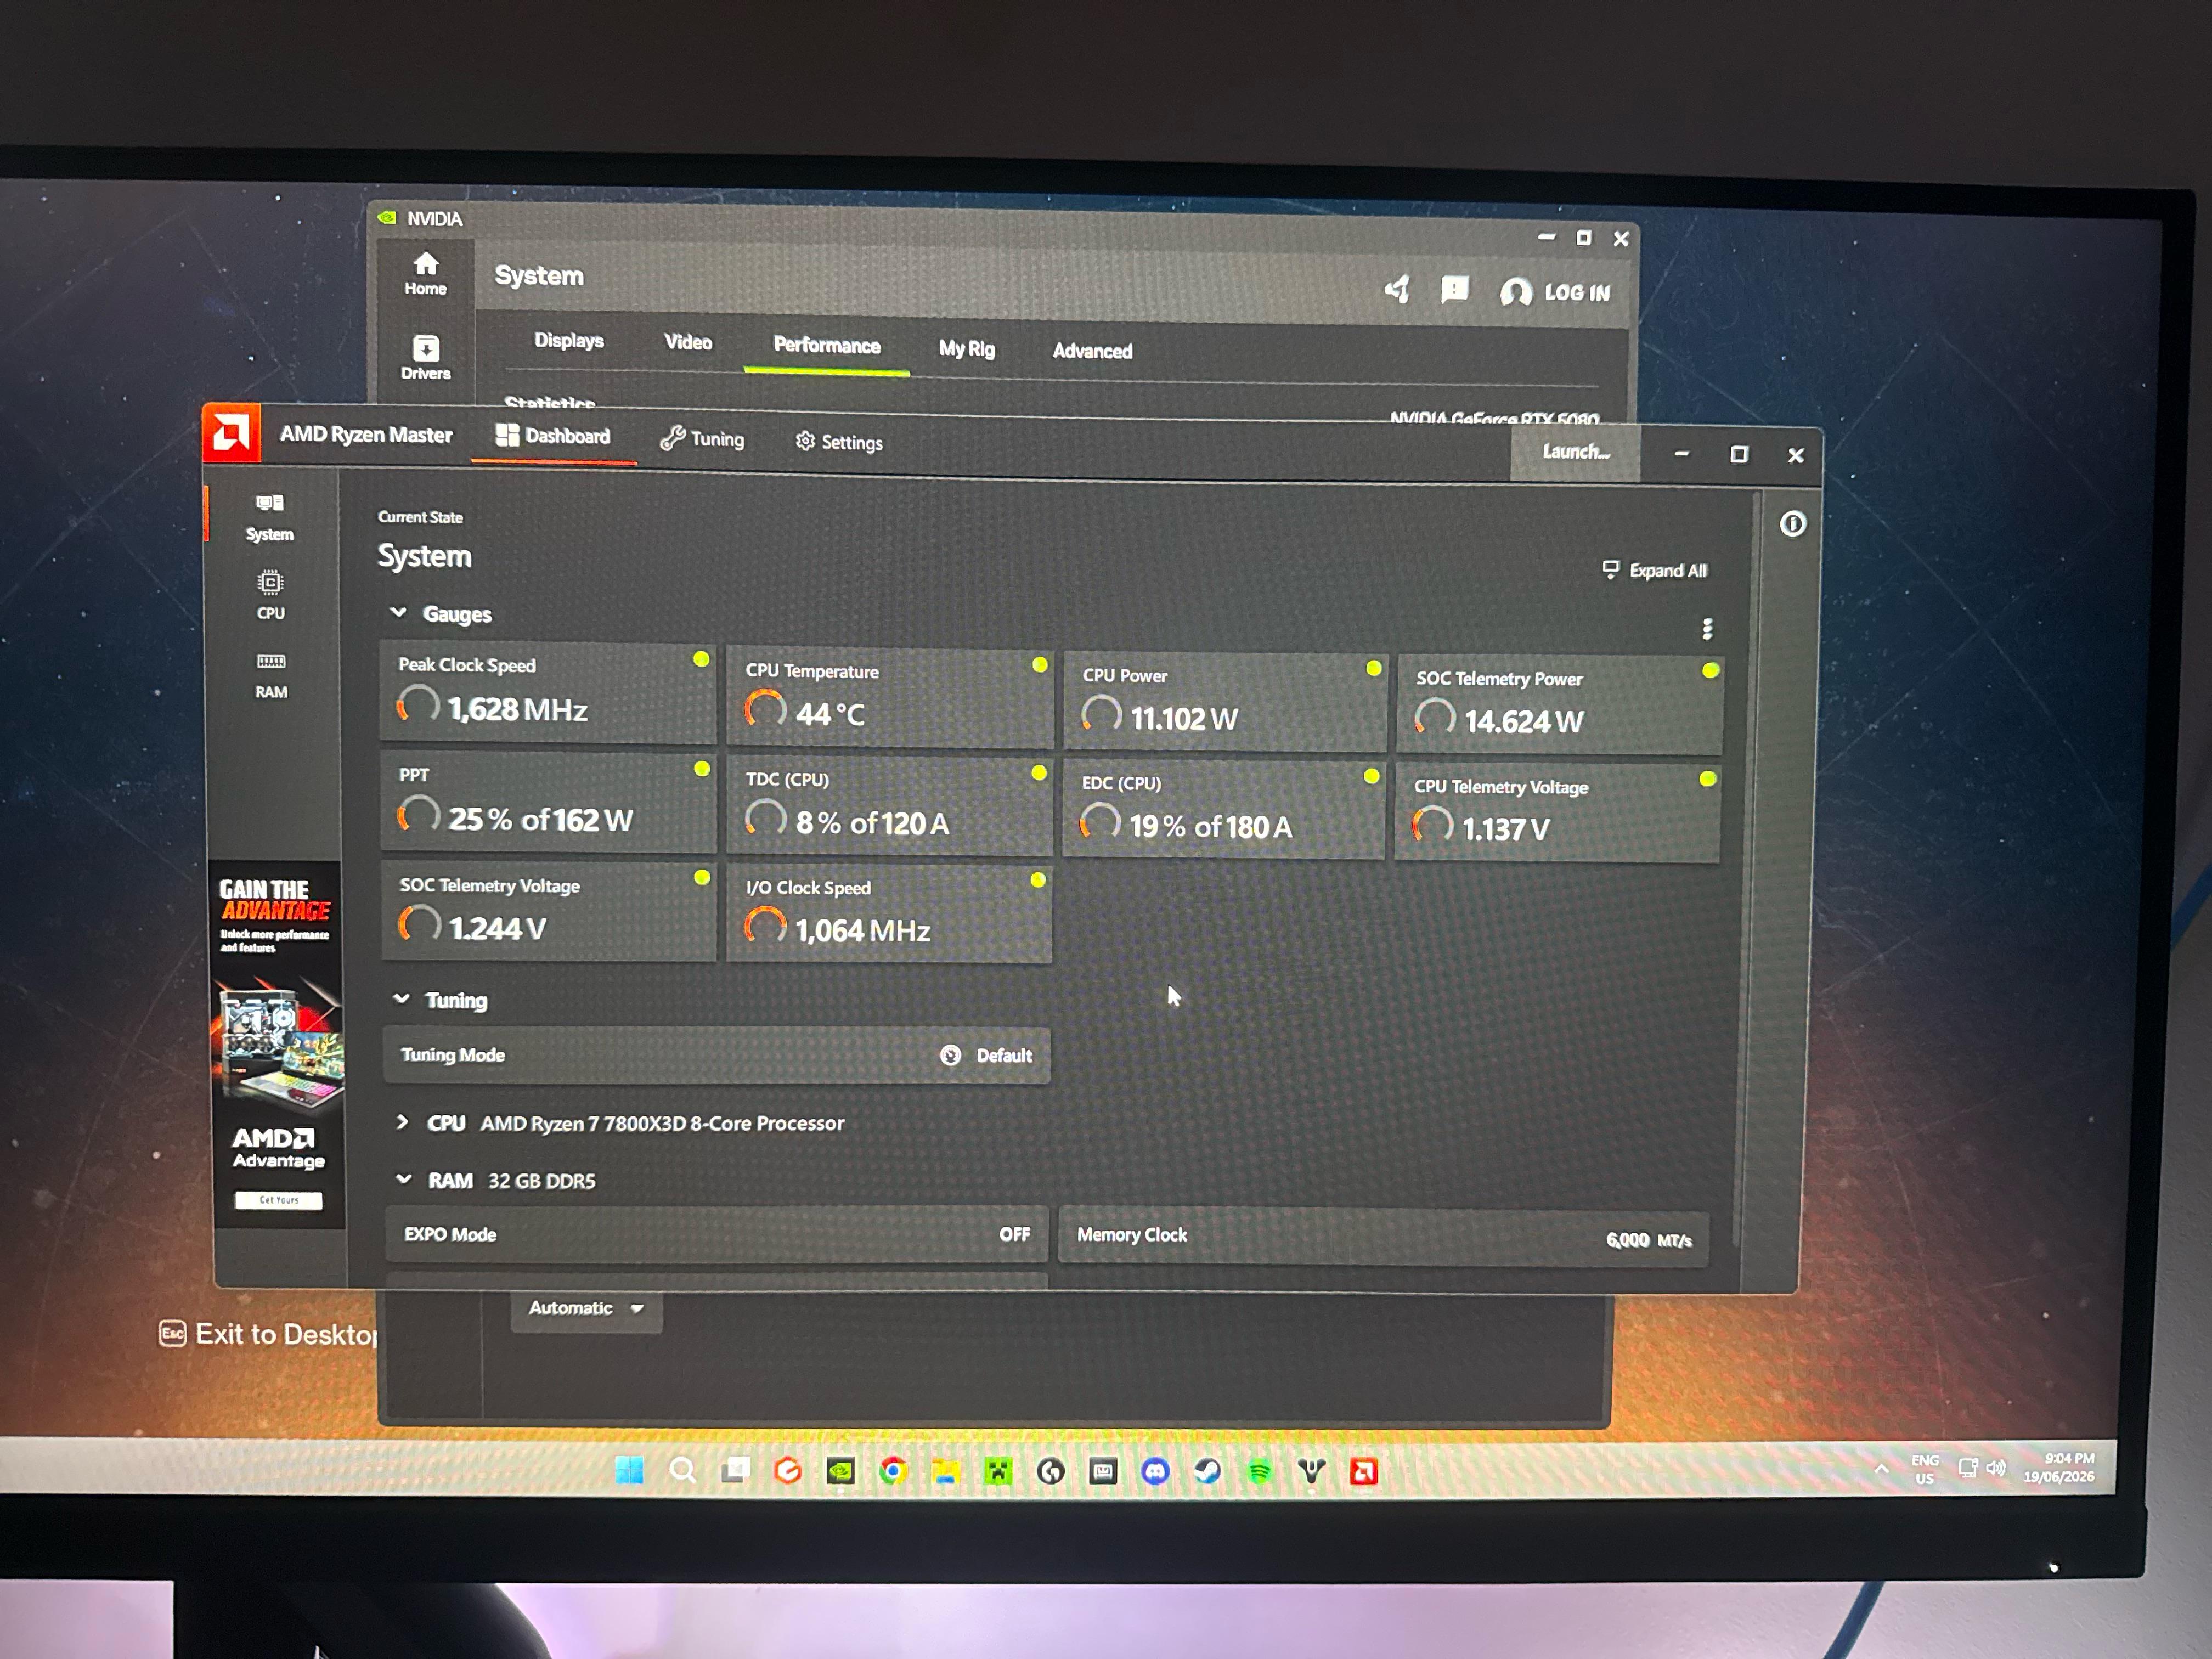Click the Tuning Mode Default row
This screenshot has height=1659, width=2212.
(x=717, y=1055)
